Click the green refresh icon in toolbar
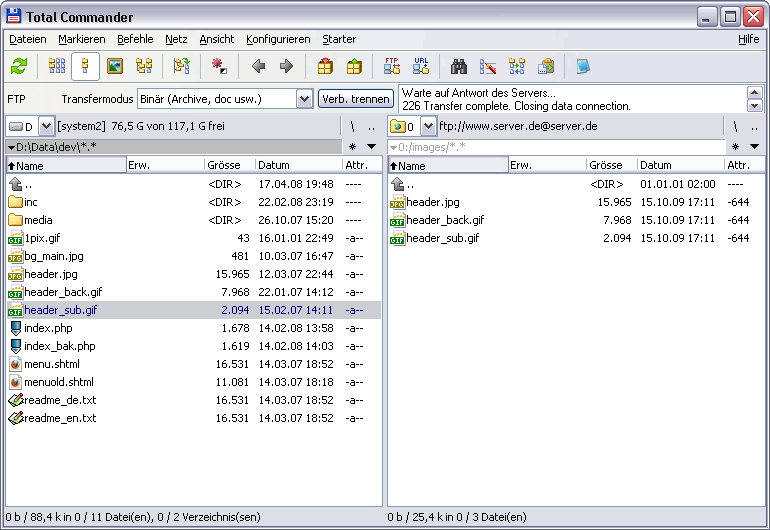770x530 pixels. click(19, 67)
